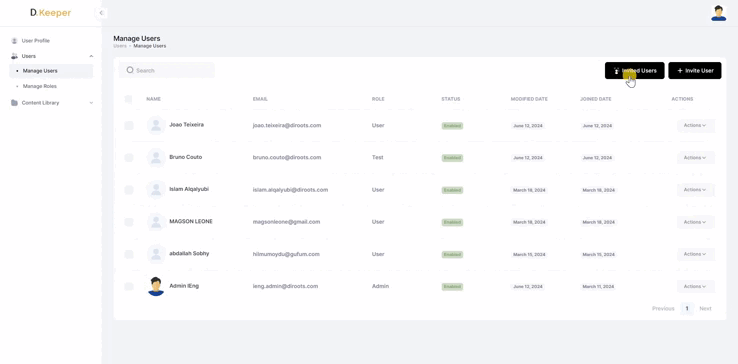This screenshot has height=364, width=738.
Task: Click the name MAGSON LEONE
Action: coord(191,221)
